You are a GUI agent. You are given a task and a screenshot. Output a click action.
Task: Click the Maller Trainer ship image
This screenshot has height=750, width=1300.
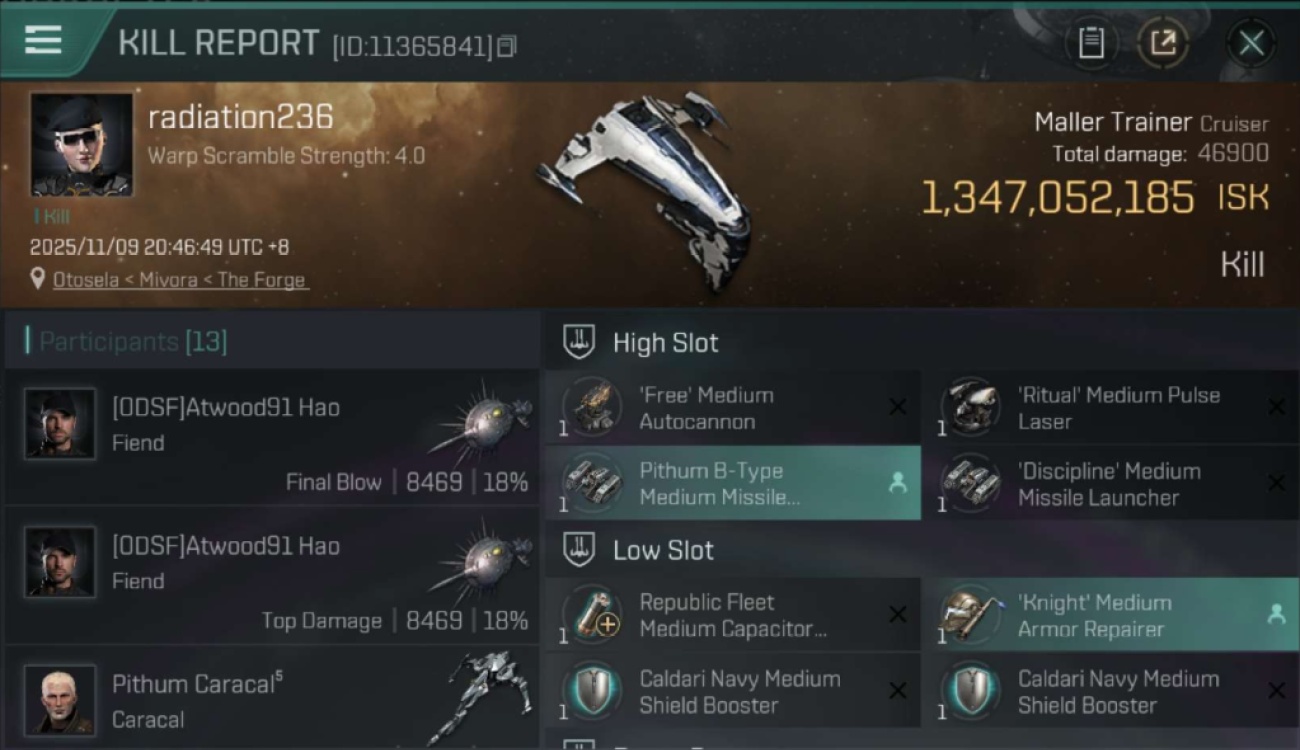pyautogui.click(x=650, y=185)
